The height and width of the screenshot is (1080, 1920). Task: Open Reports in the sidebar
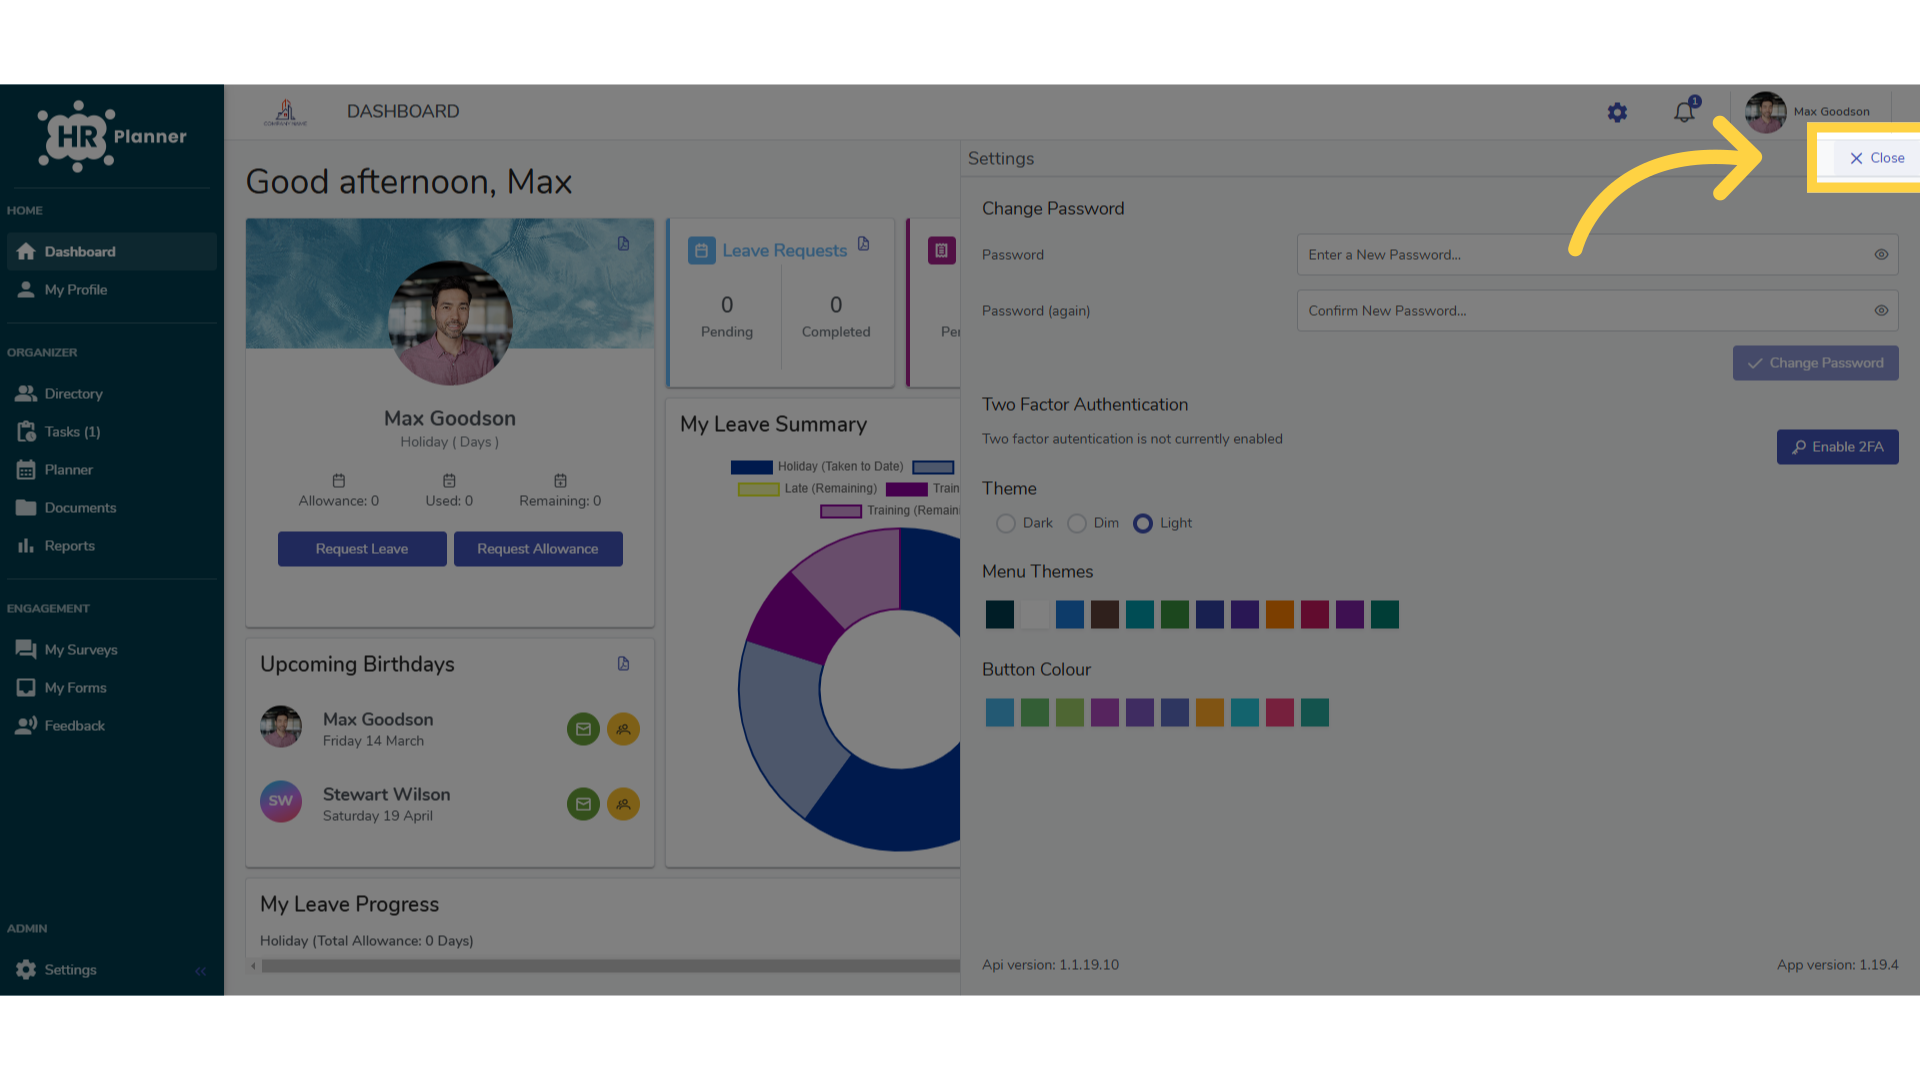click(112, 546)
